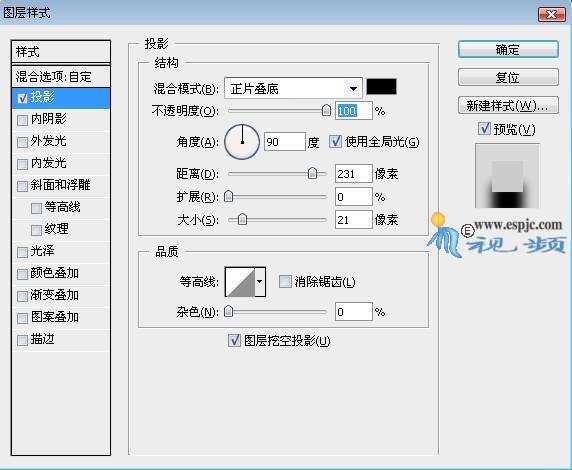This screenshot has height=470, width=572.
Task: Enable the 图案叠加 pattern overlay checkbox
Action: pos(22,318)
